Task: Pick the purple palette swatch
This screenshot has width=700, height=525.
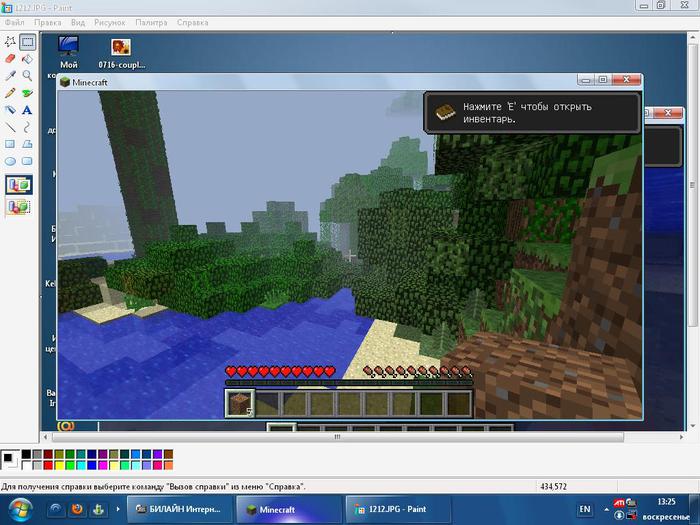Action: pos(103,454)
